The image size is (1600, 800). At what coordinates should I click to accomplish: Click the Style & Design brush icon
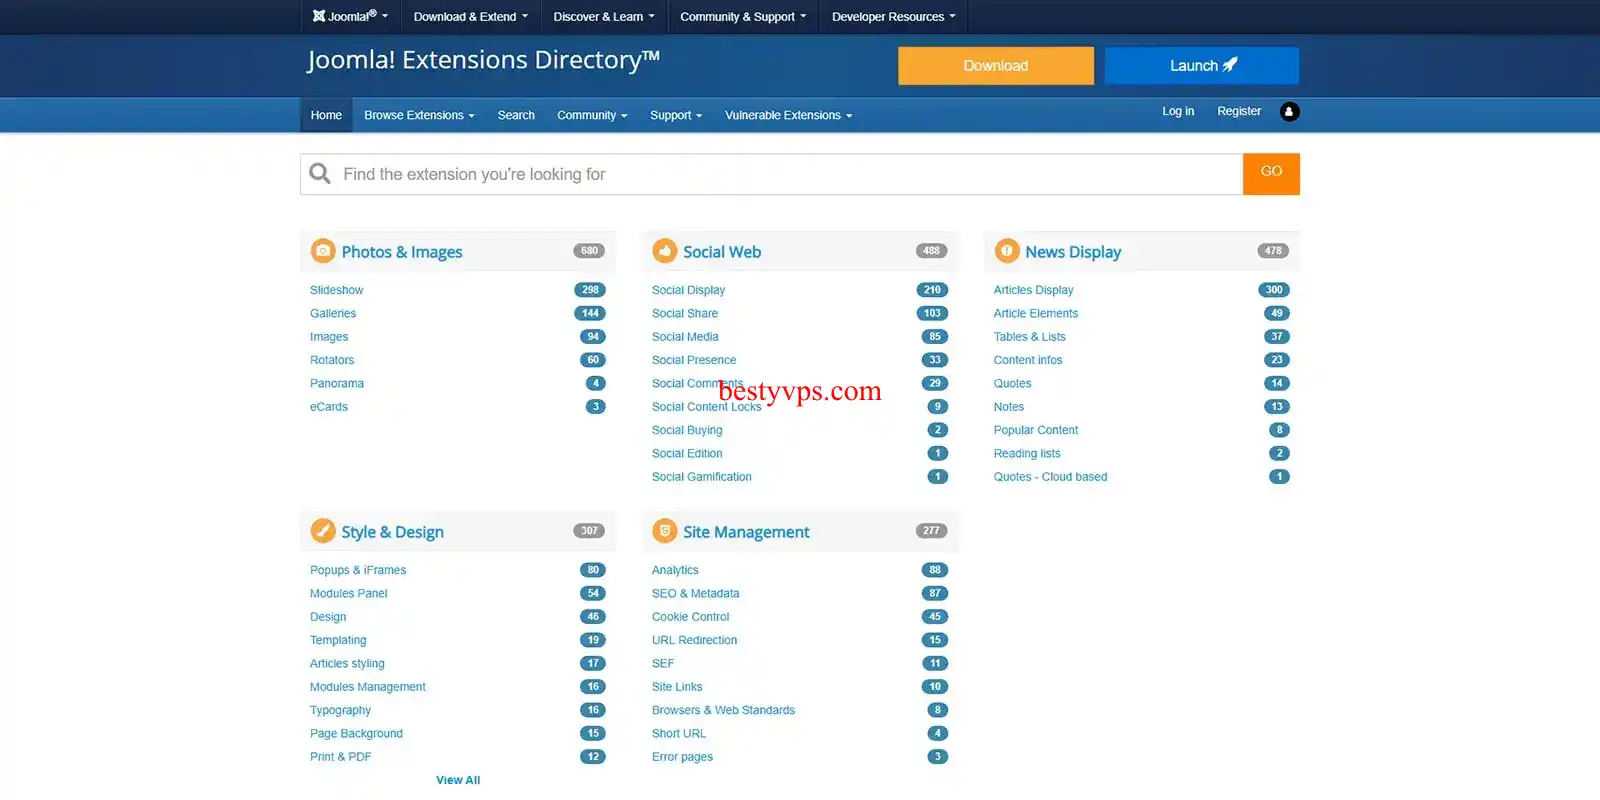(x=322, y=531)
